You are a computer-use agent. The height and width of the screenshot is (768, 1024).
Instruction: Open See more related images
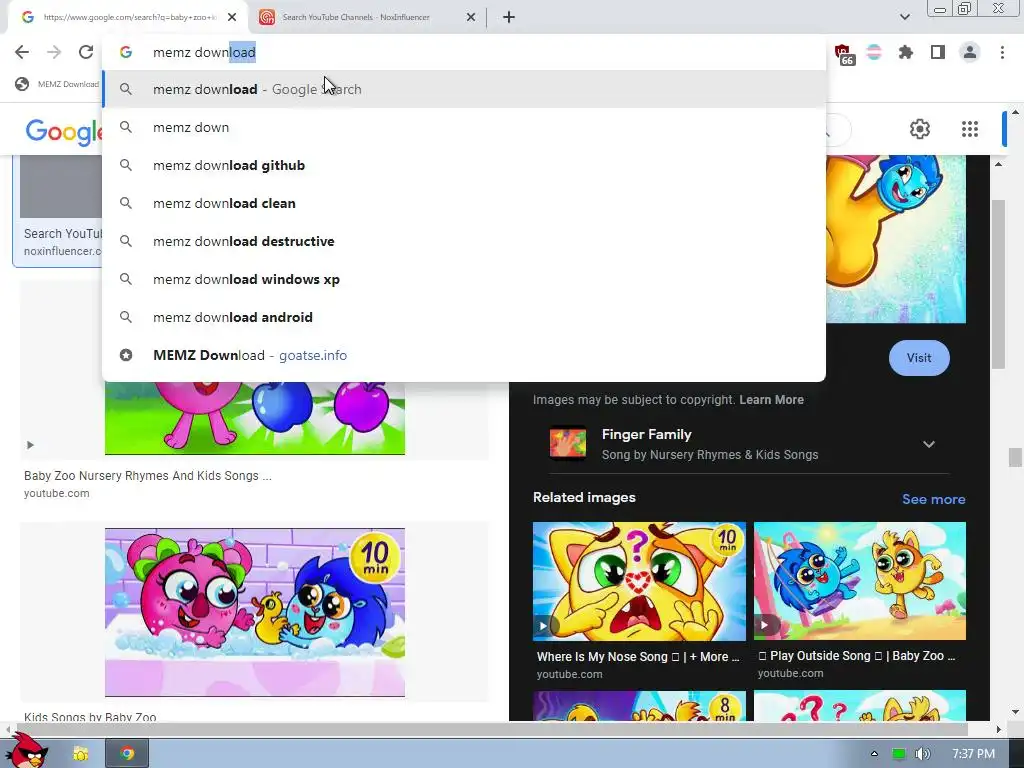click(933, 499)
